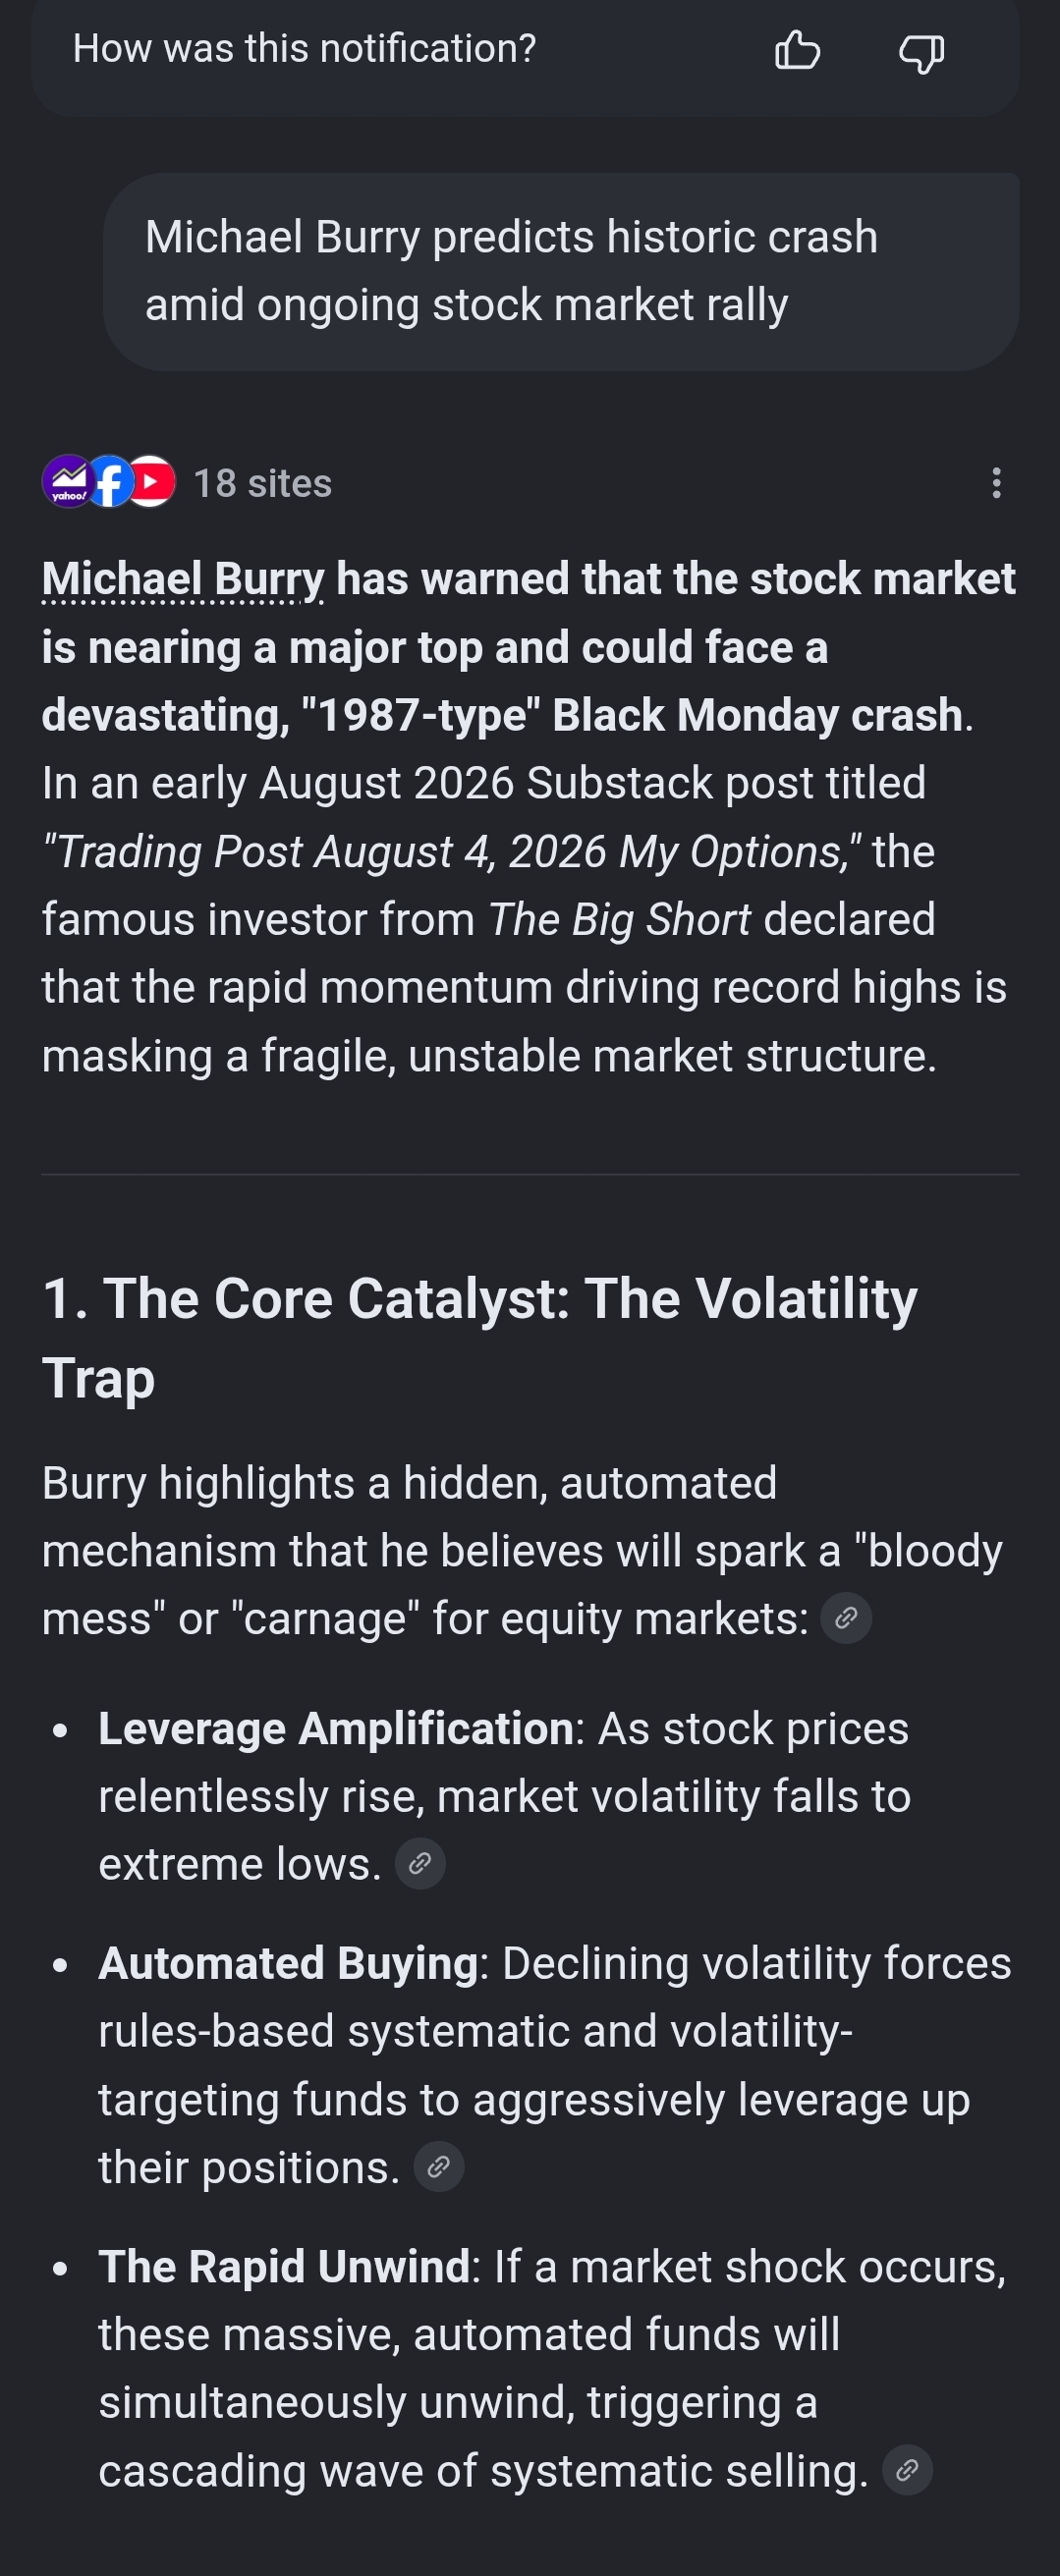This screenshot has height=2576, width=1060.
Task: Tap the italic 'The Big Short' text
Action: point(619,920)
